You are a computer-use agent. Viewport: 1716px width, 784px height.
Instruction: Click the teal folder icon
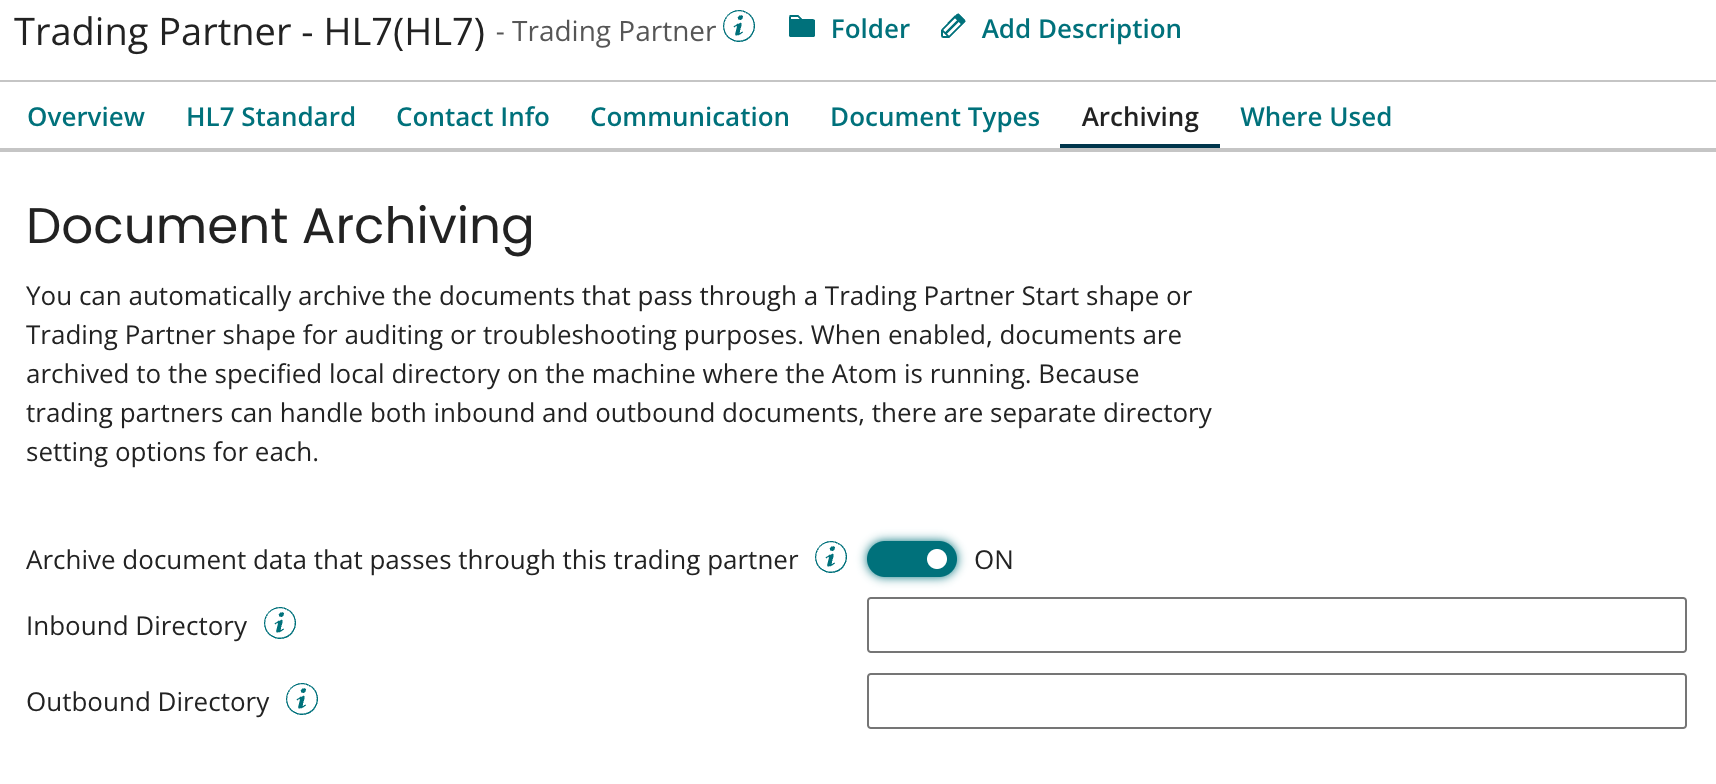[803, 28]
